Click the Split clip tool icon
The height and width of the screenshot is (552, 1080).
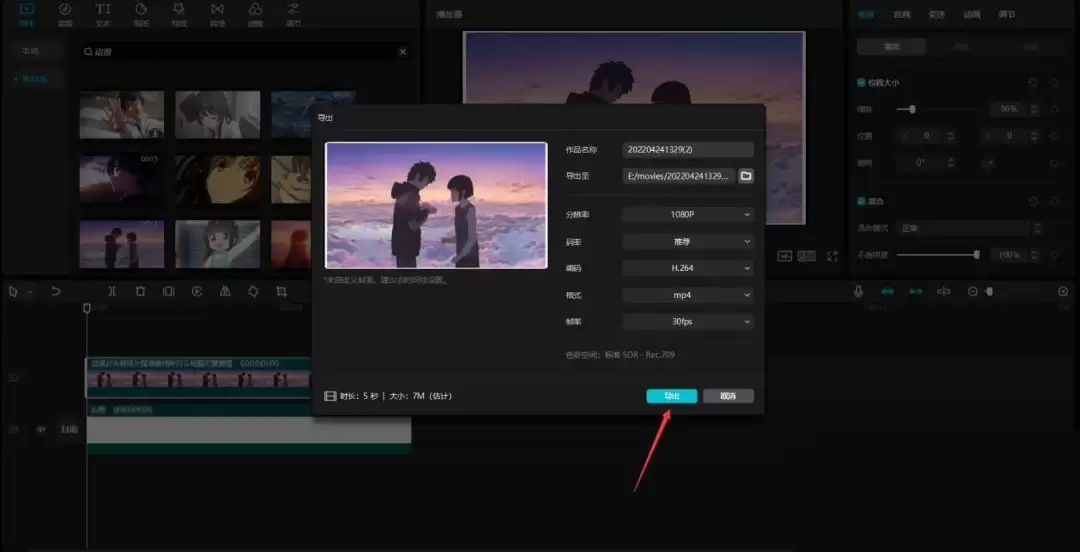(112, 292)
